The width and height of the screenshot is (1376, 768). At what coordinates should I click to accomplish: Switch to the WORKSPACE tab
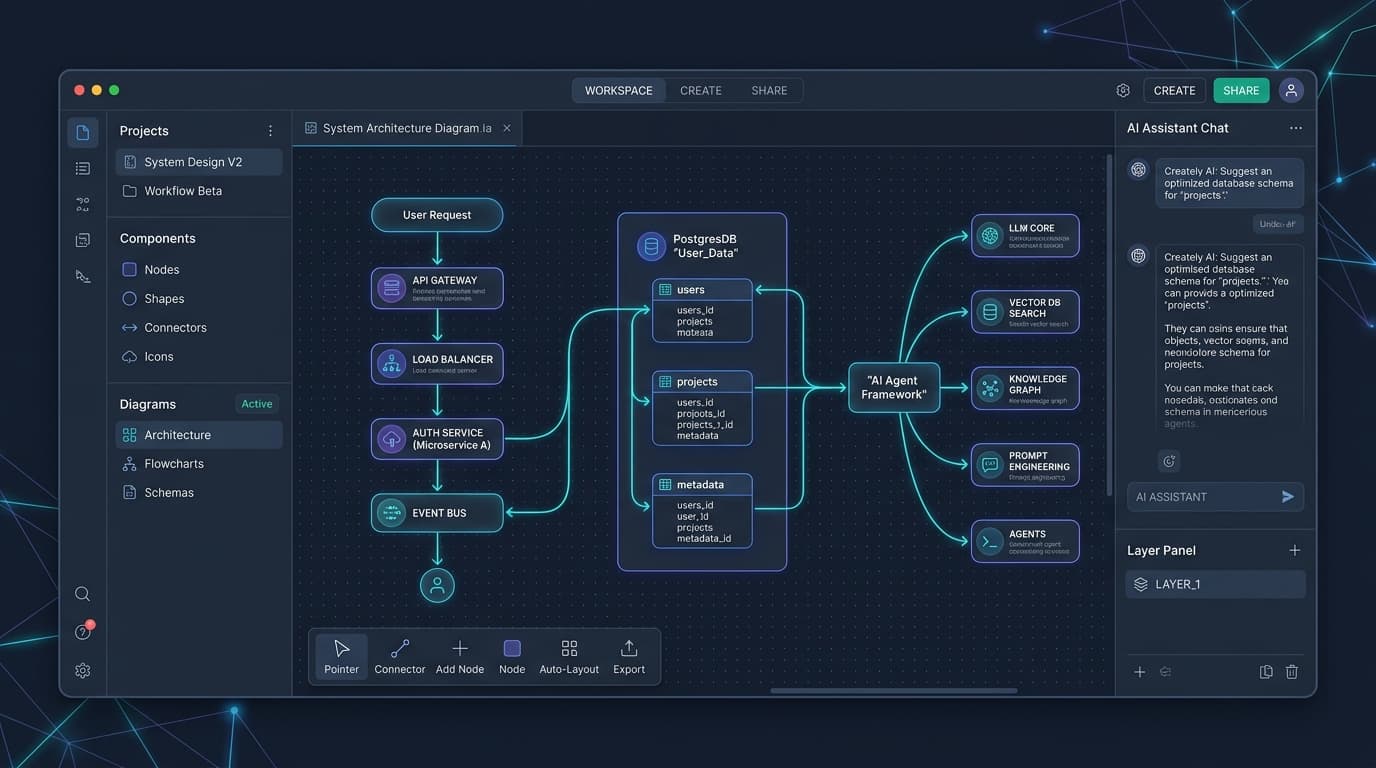(619, 90)
